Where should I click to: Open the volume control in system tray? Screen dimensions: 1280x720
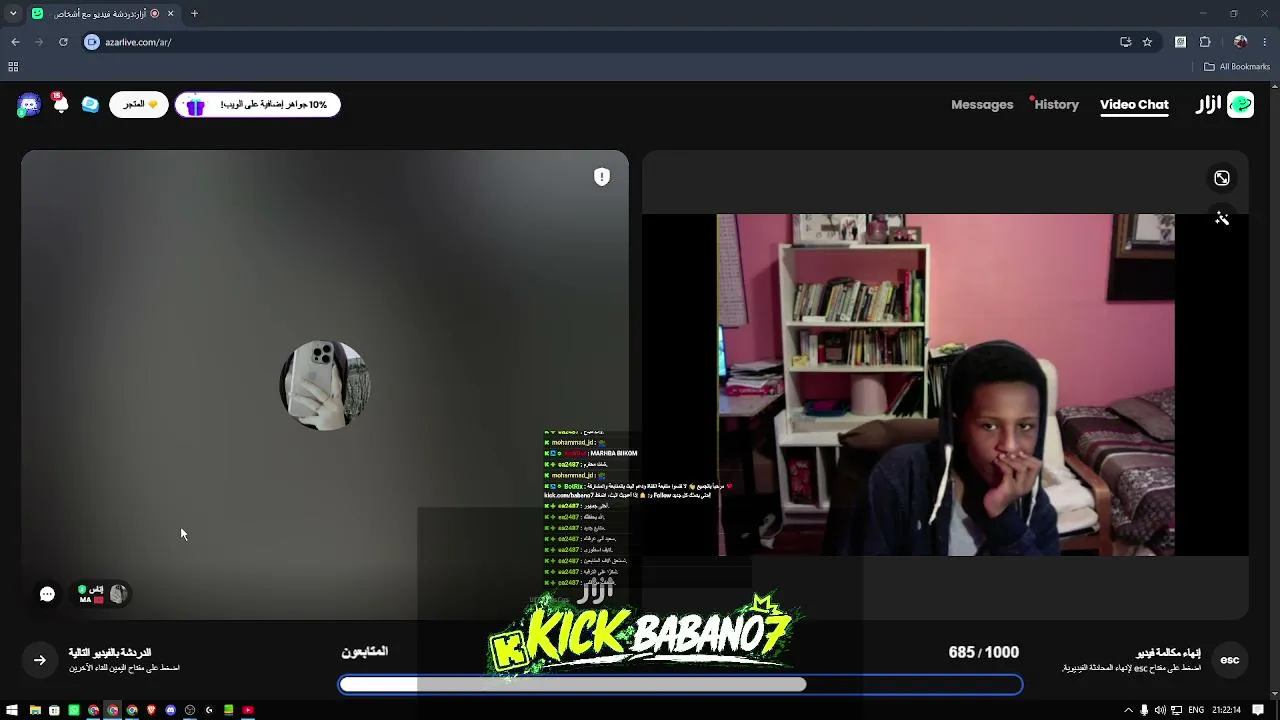point(1160,710)
